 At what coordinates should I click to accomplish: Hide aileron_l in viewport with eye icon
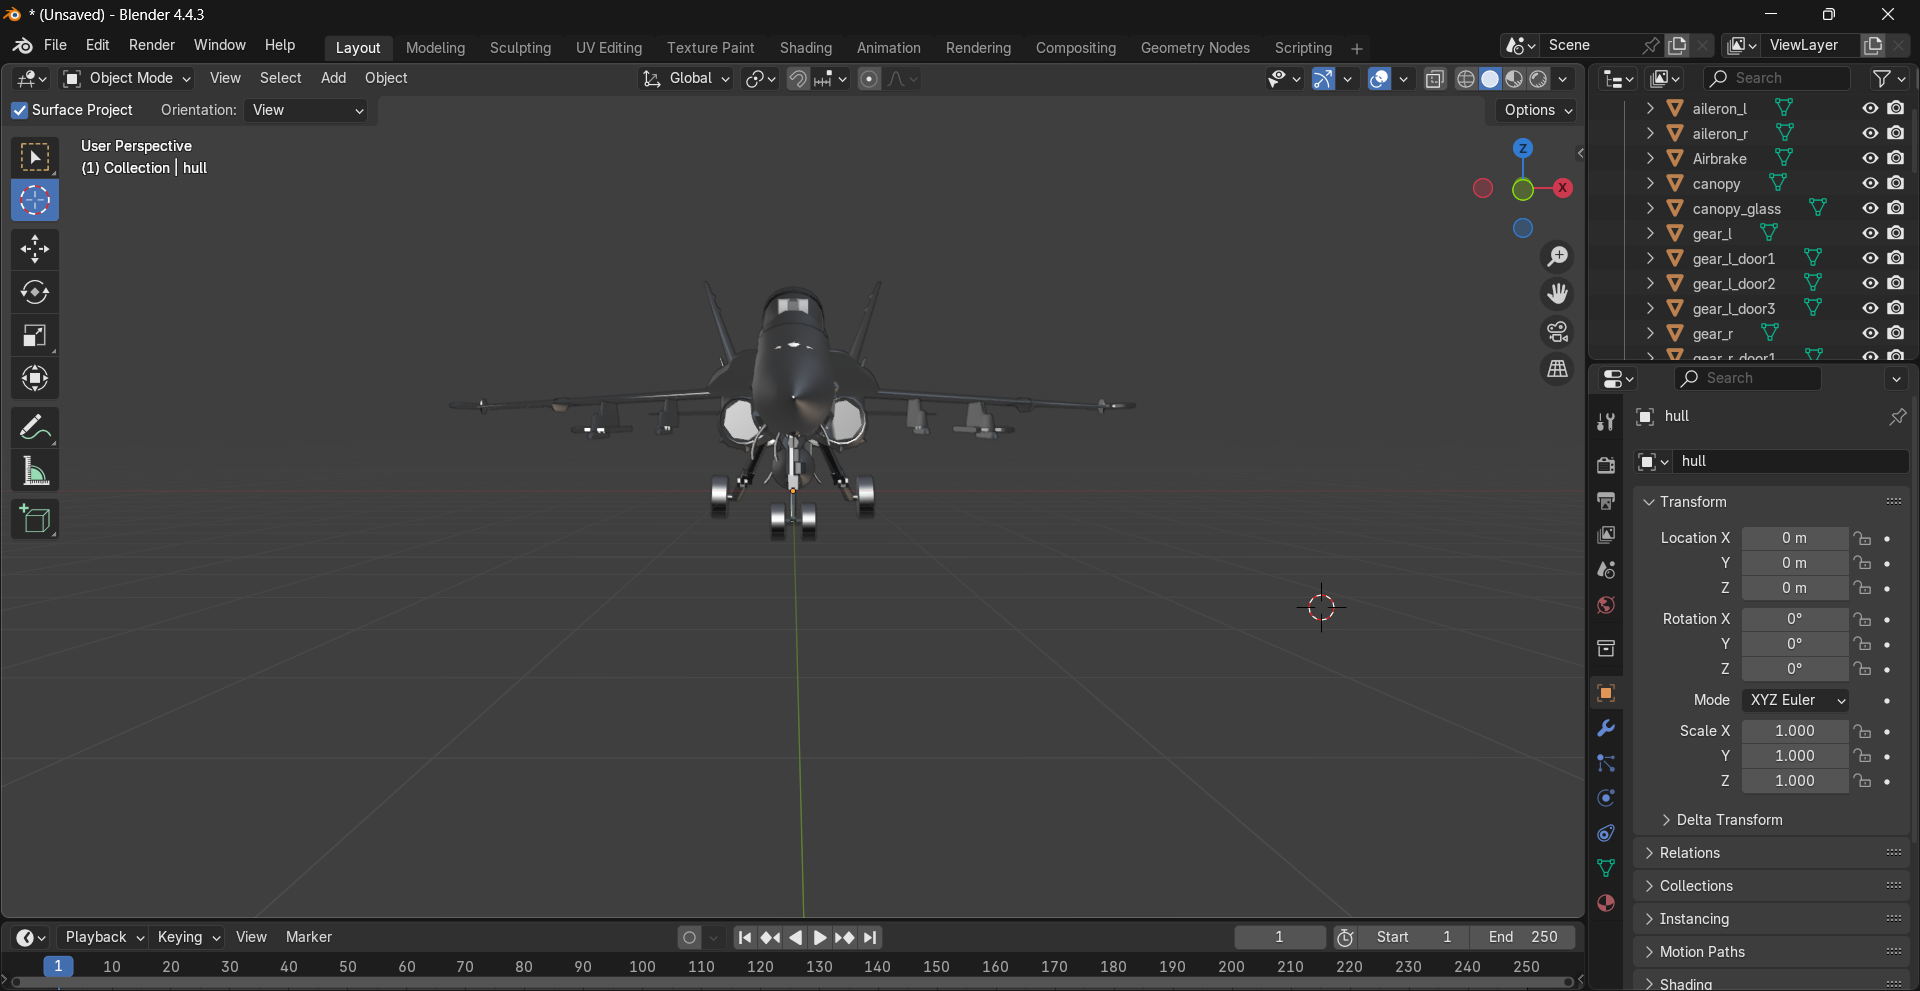1870,108
